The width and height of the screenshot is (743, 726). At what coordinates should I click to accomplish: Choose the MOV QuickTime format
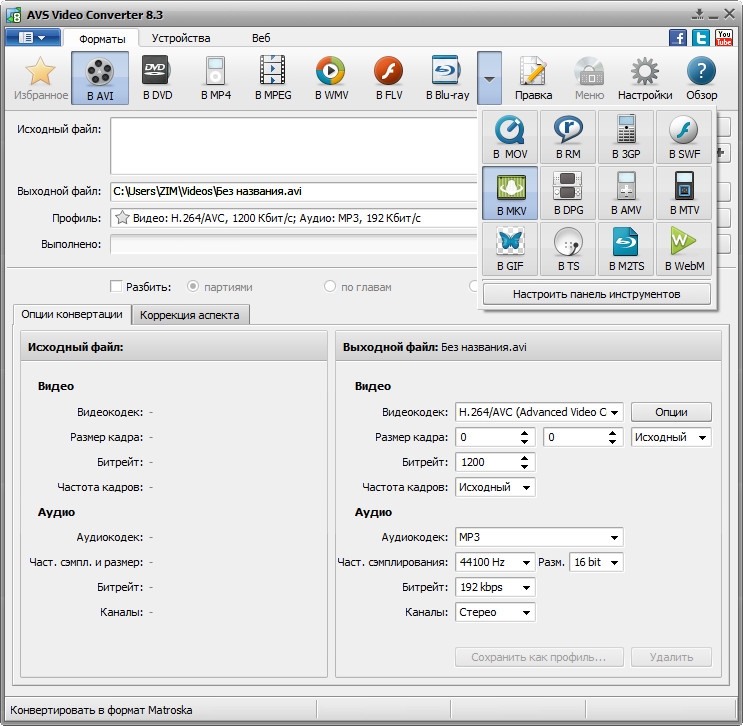(x=510, y=137)
